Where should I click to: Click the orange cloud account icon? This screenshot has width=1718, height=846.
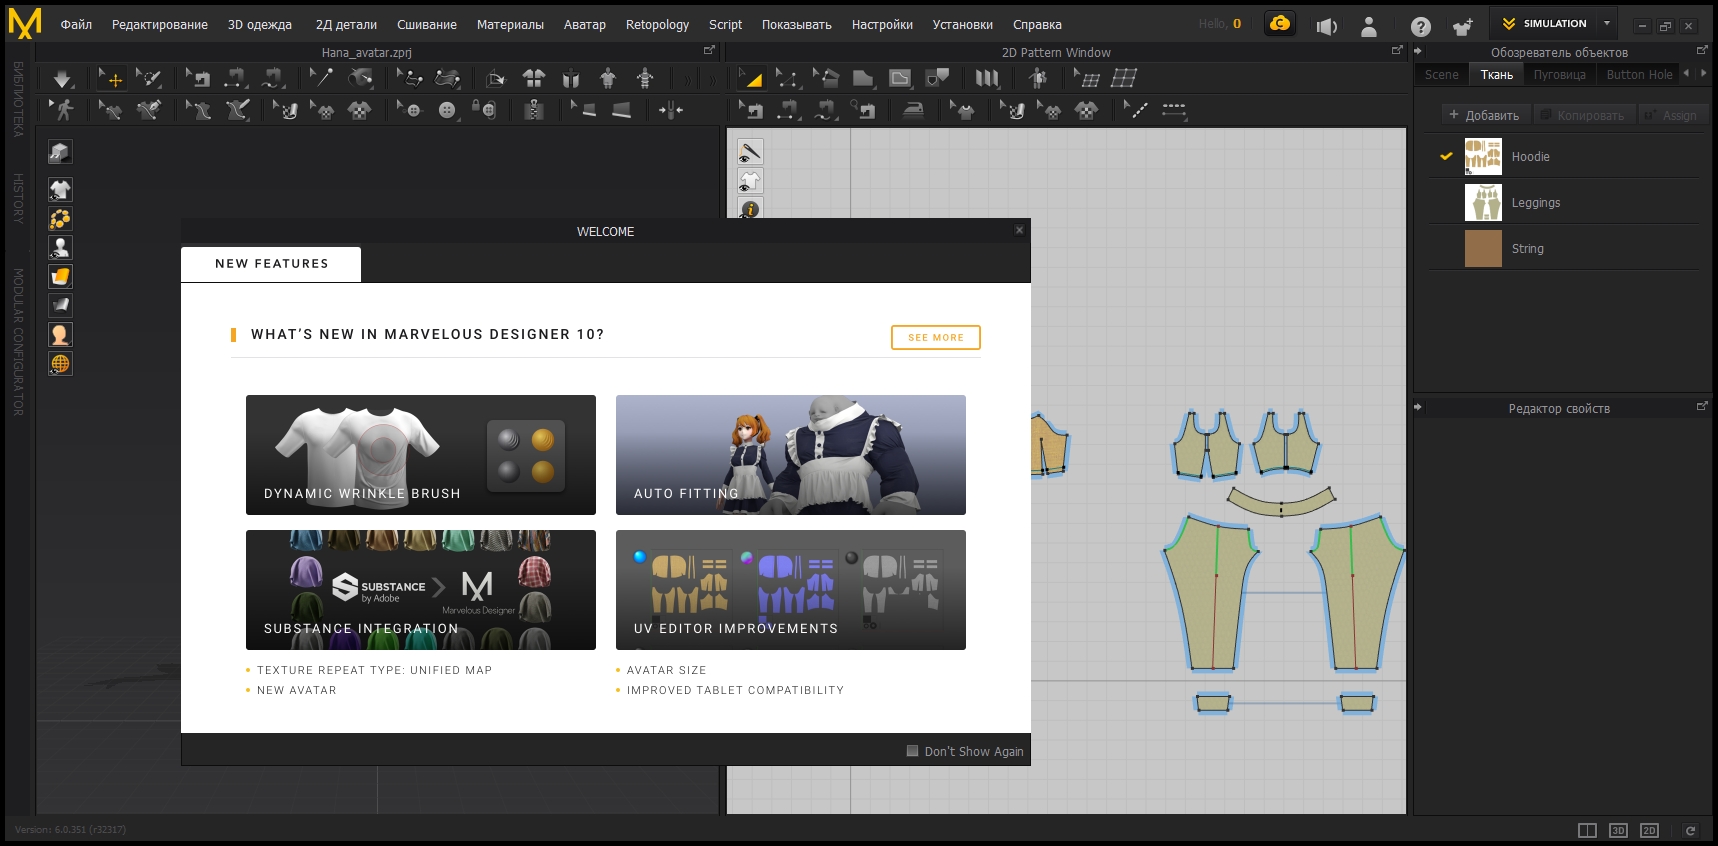[x=1279, y=24]
